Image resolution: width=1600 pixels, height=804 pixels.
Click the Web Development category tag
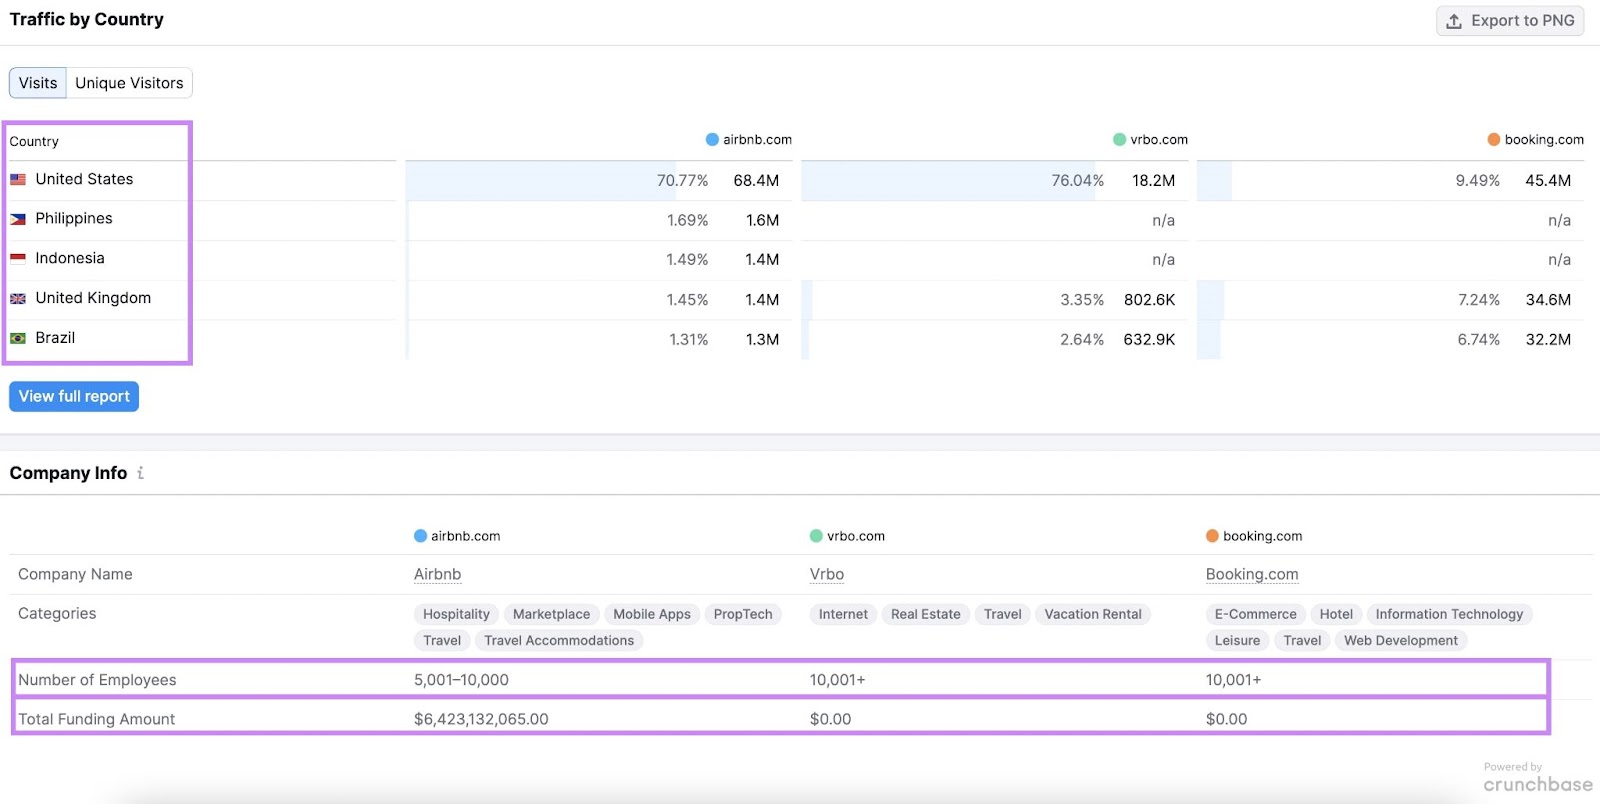pyautogui.click(x=1401, y=641)
